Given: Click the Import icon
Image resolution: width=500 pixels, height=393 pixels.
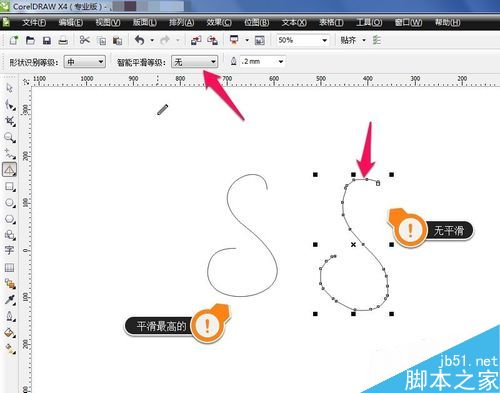Looking at the screenshot, I should [196, 40].
